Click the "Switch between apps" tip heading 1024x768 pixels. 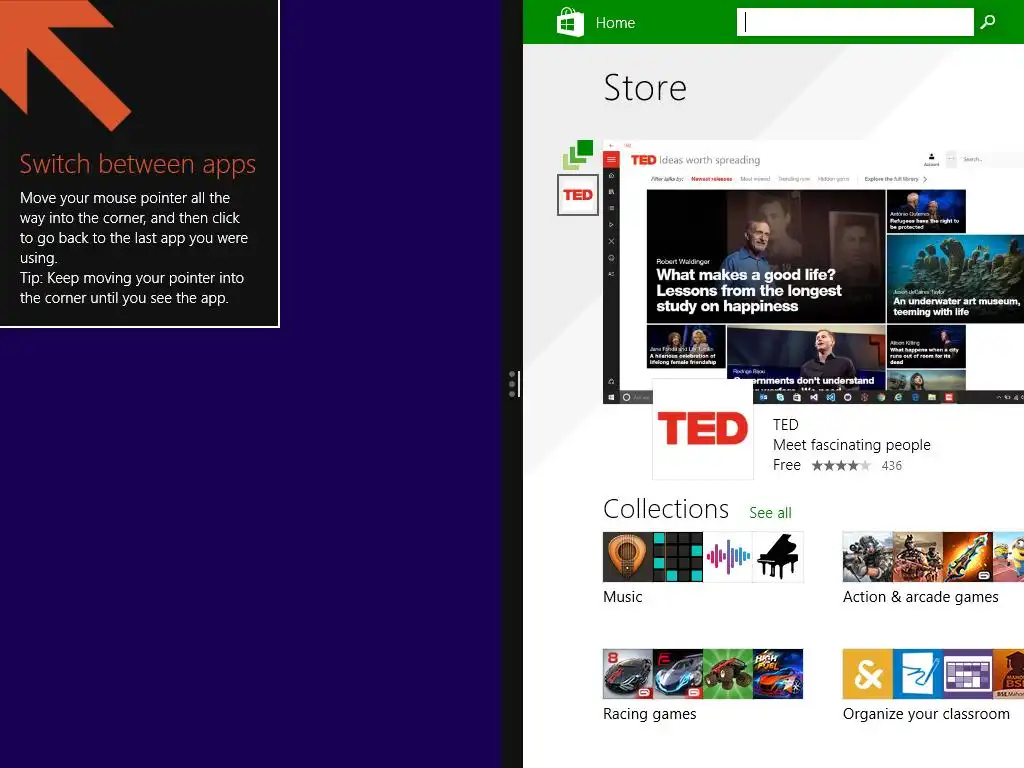point(138,164)
